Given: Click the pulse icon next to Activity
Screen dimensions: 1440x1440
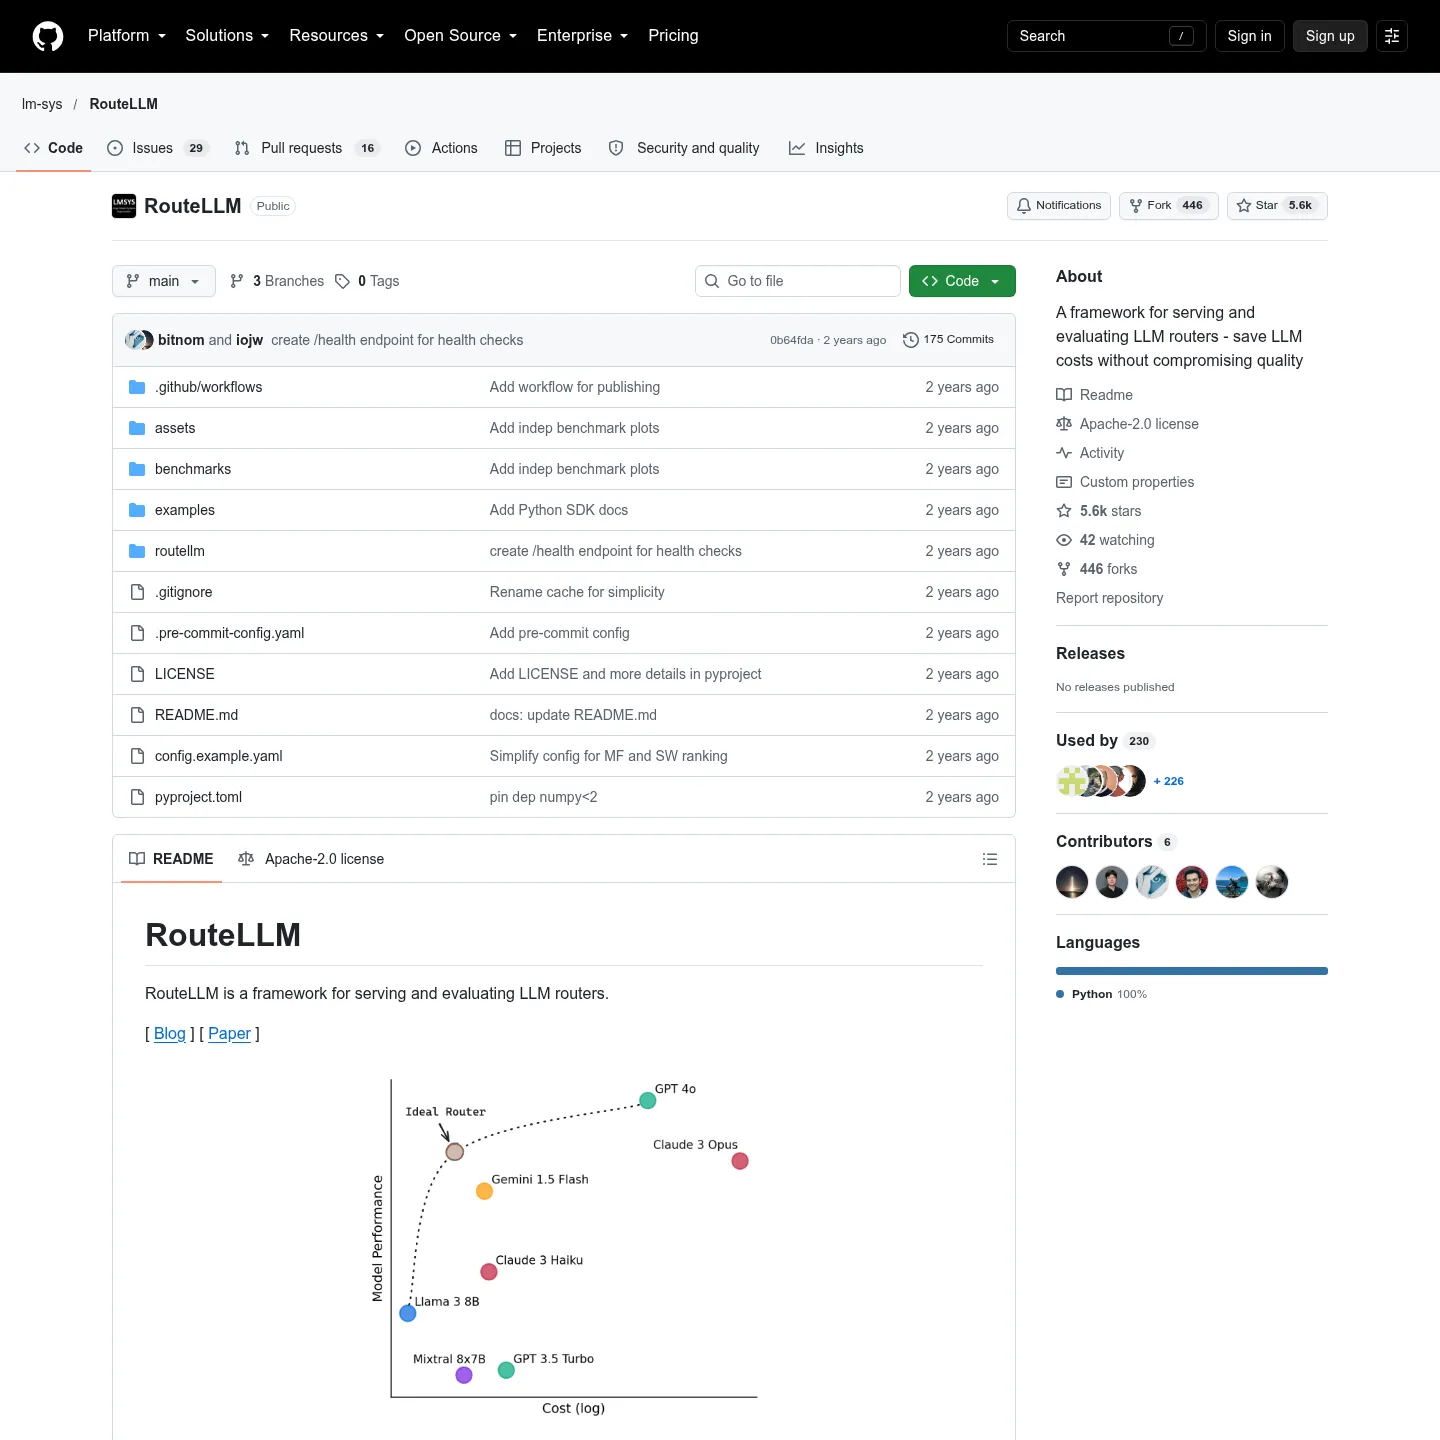Looking at the screenshot, I should [1064, 453].
